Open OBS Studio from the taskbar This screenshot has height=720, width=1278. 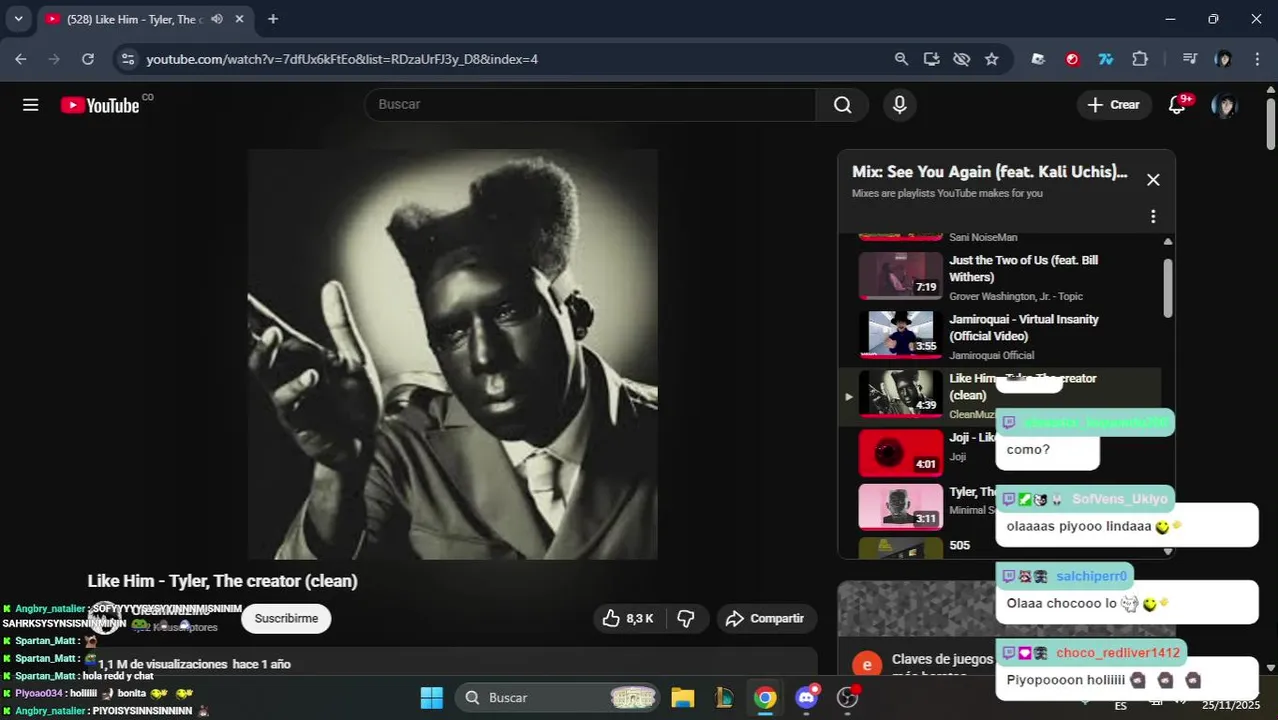point(848,698)
